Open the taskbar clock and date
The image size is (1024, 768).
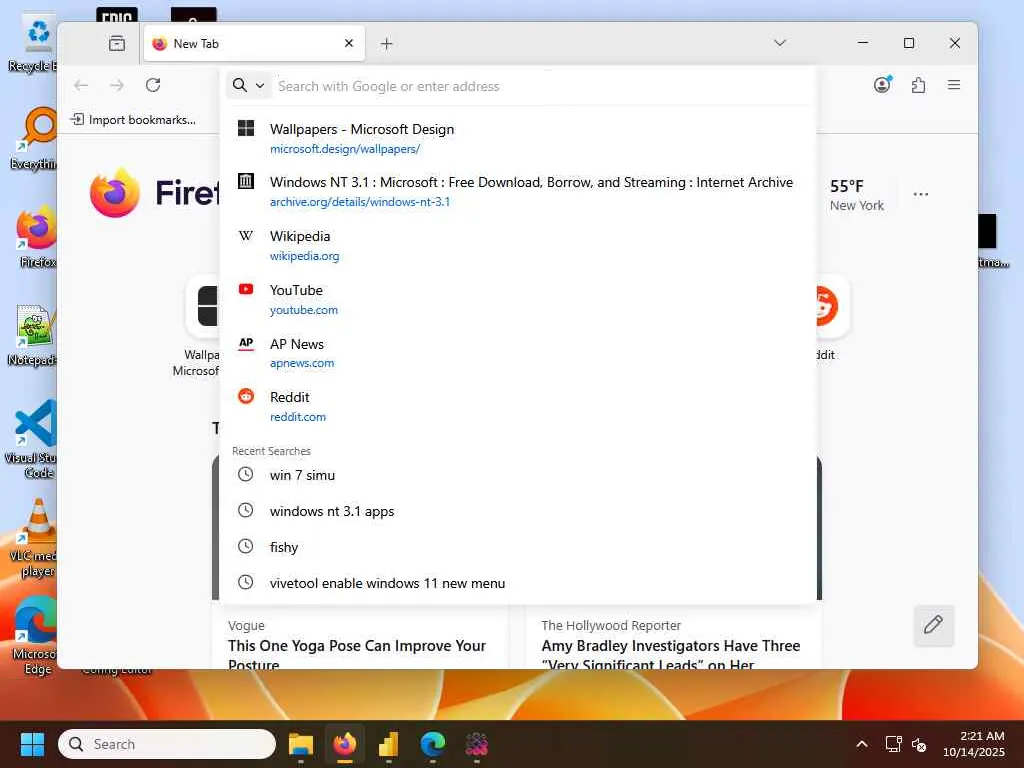tap(974, 744)
